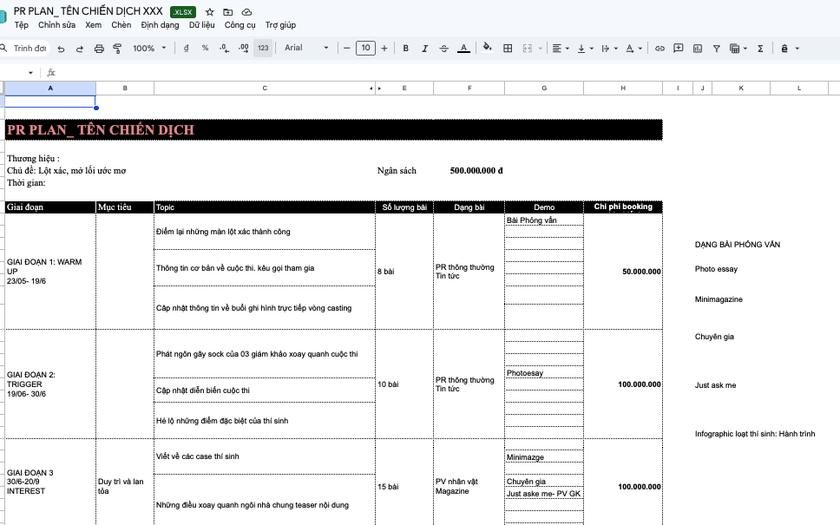The height and width of the screenshot is (525, 840).
Task: Check the cloud document status
Action: 247,12
